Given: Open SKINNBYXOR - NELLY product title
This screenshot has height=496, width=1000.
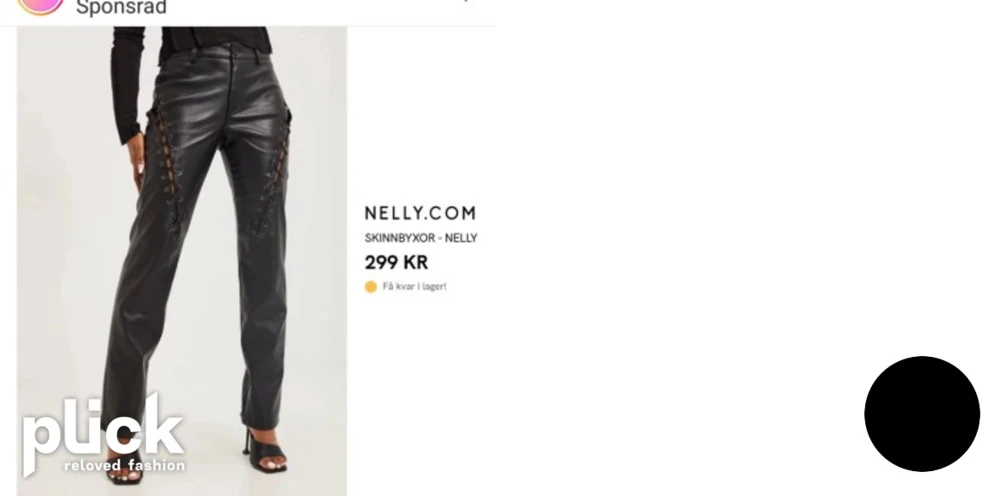Looking at the screenshot, I should pyautogui.click(x=421, y=238).
